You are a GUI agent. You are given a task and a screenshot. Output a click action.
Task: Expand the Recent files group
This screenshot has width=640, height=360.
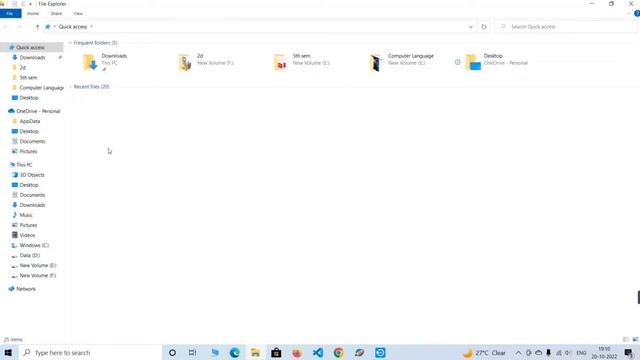tap(70, 87)
